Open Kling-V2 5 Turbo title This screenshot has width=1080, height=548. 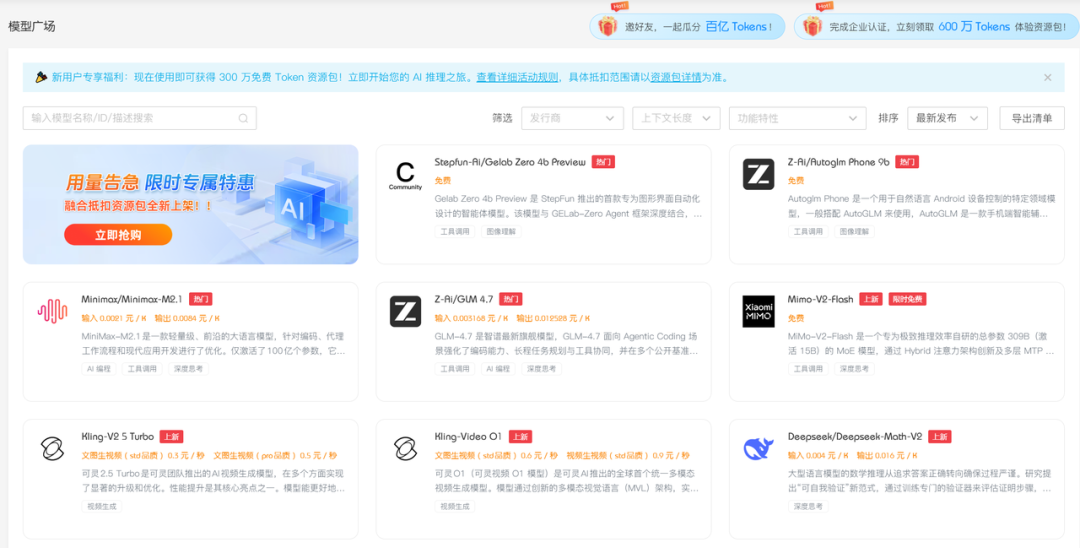click(117, 436)
